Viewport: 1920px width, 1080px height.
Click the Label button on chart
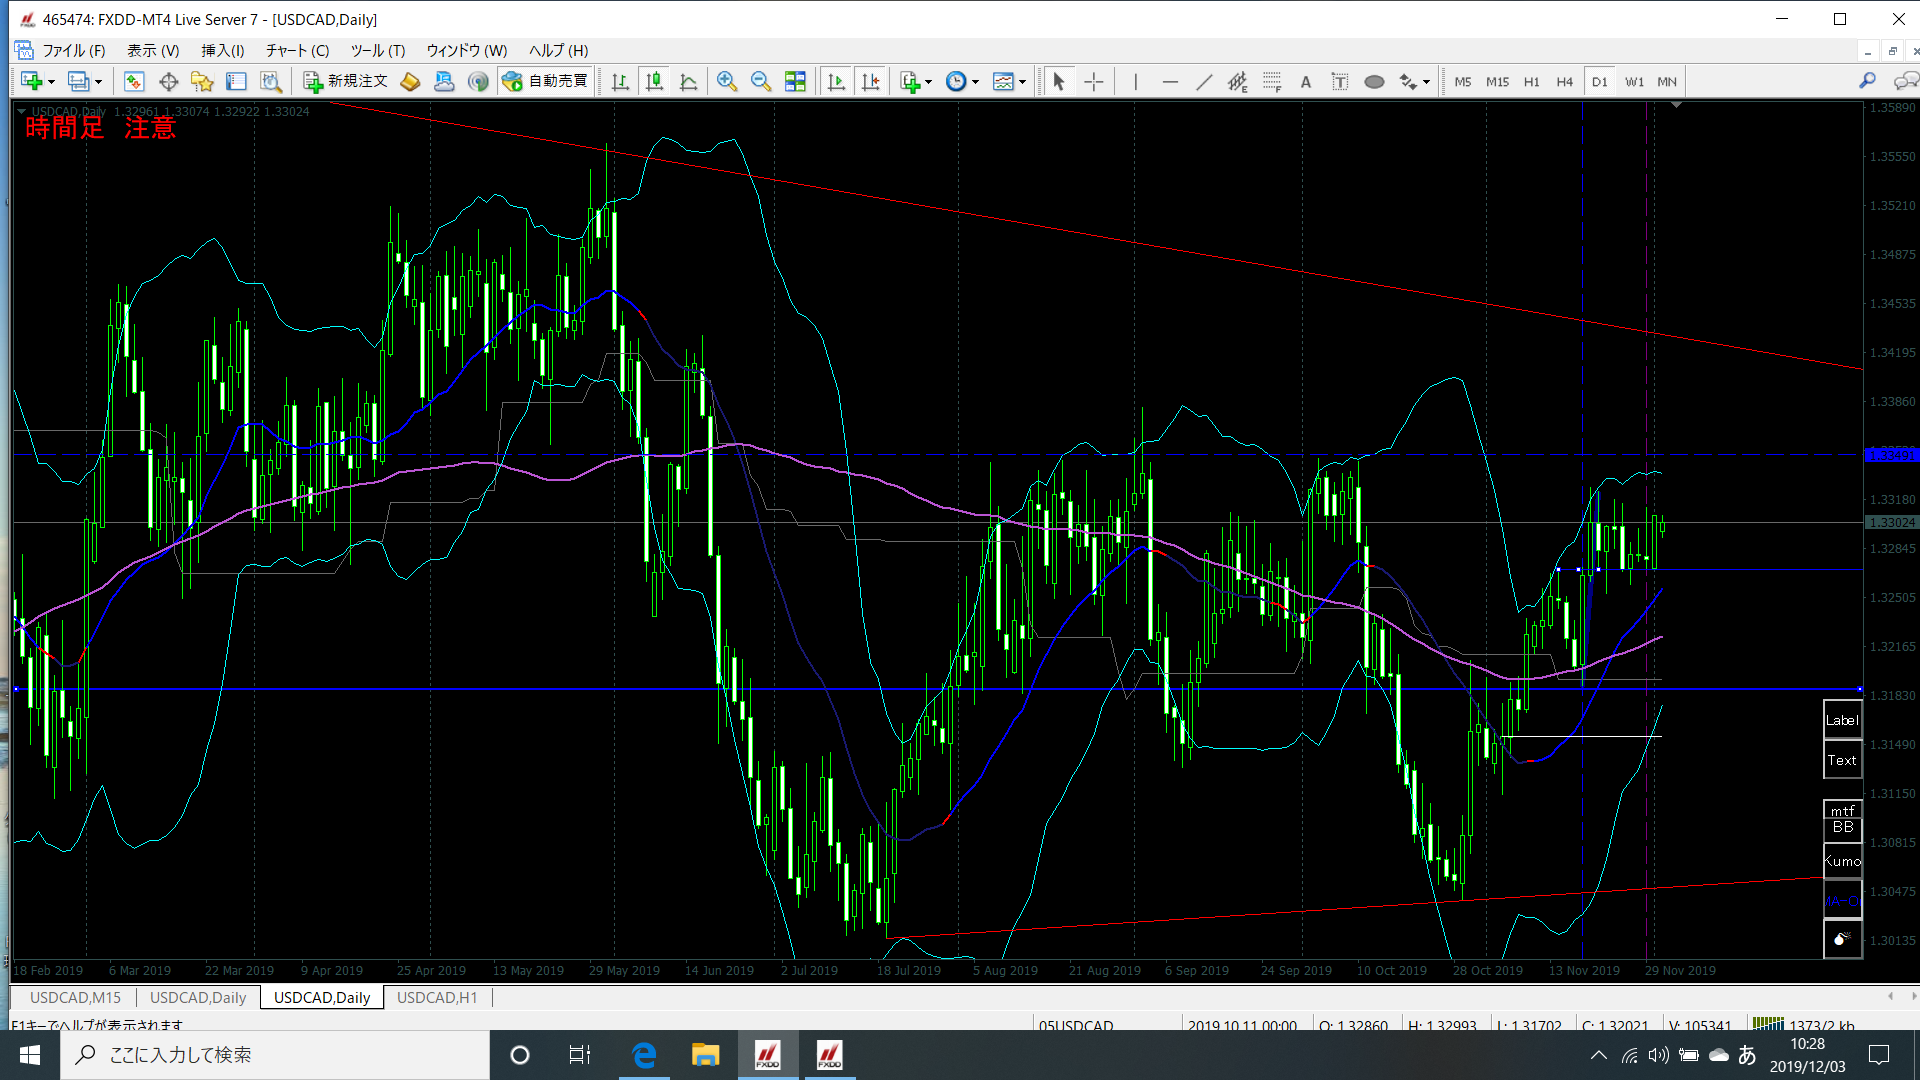1842,720
